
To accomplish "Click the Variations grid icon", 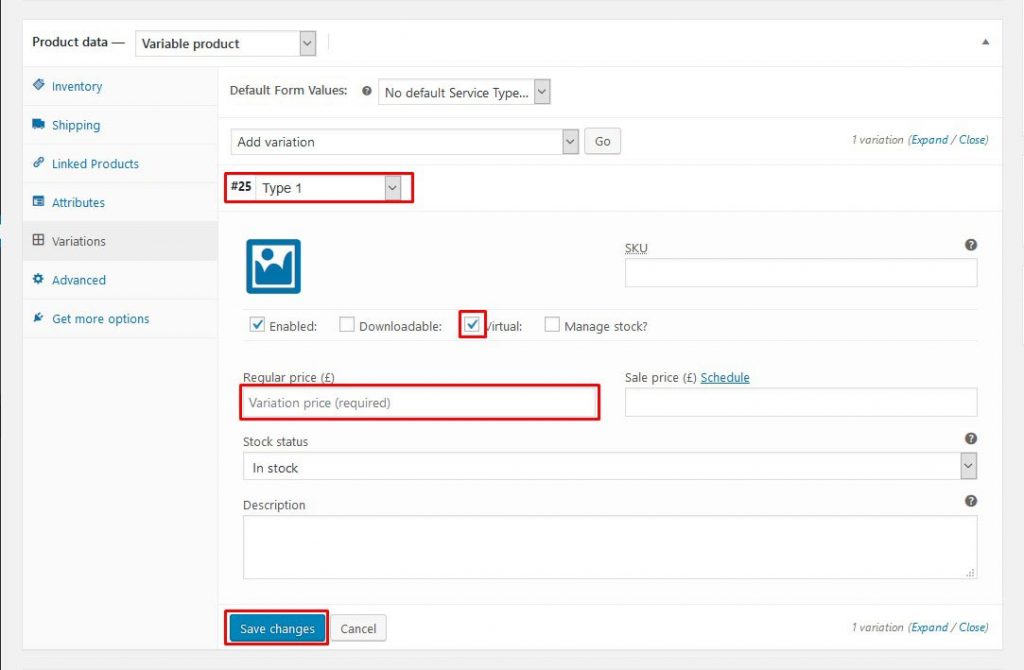I will (40, 241).
